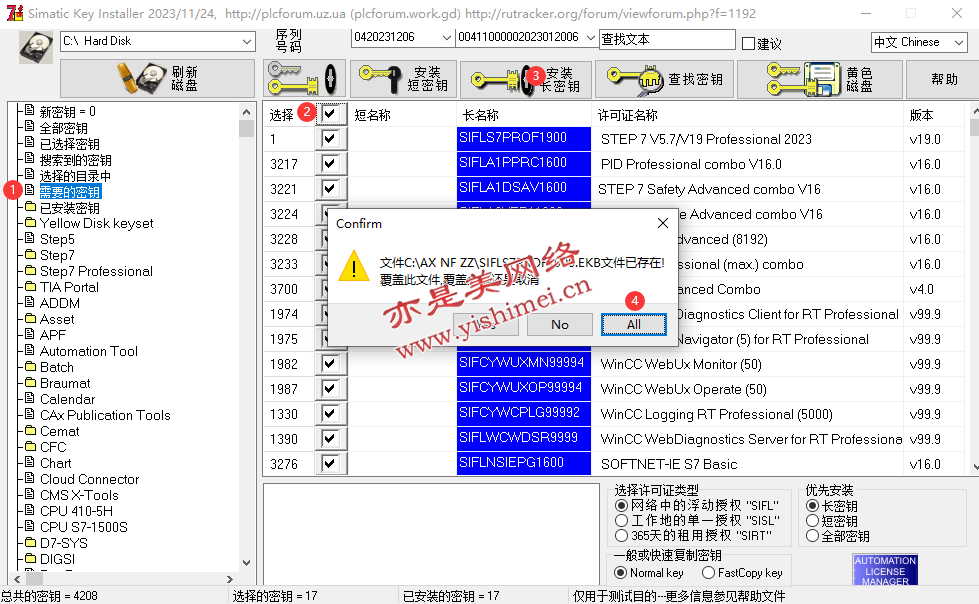Open the 0420231206 serial number dropdown
Image resolution: width=979 pixels, height=604 pixels.
(446, 37)
